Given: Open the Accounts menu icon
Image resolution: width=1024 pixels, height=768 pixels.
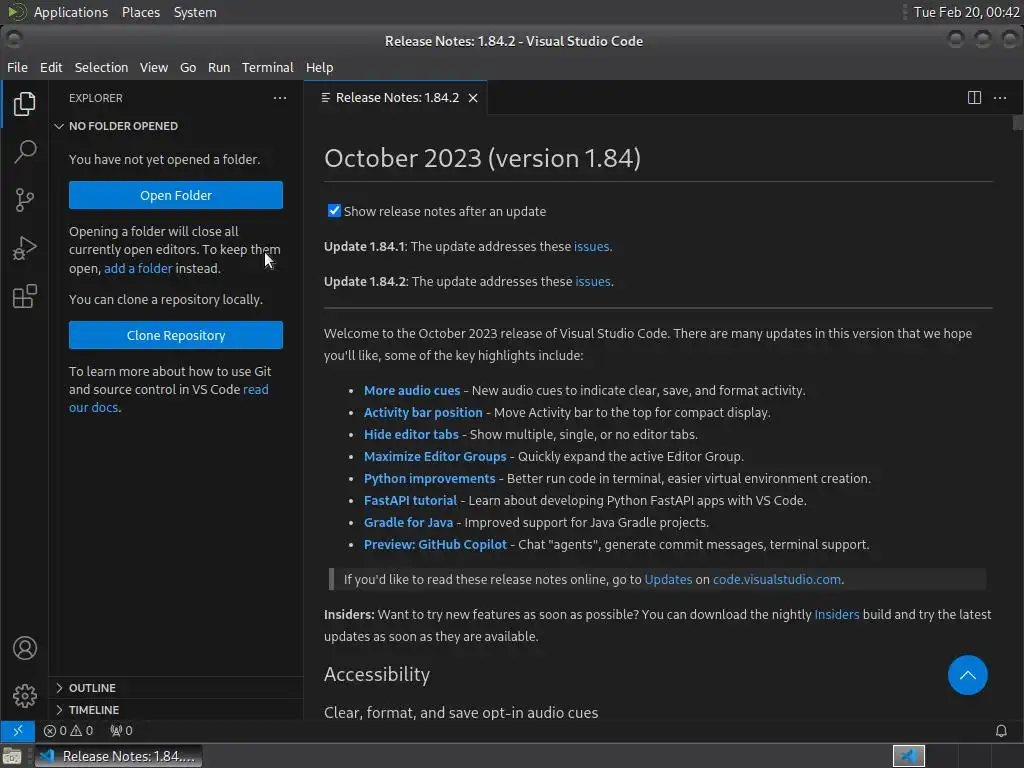Looking at the screenshot, I should coord(25,648).
